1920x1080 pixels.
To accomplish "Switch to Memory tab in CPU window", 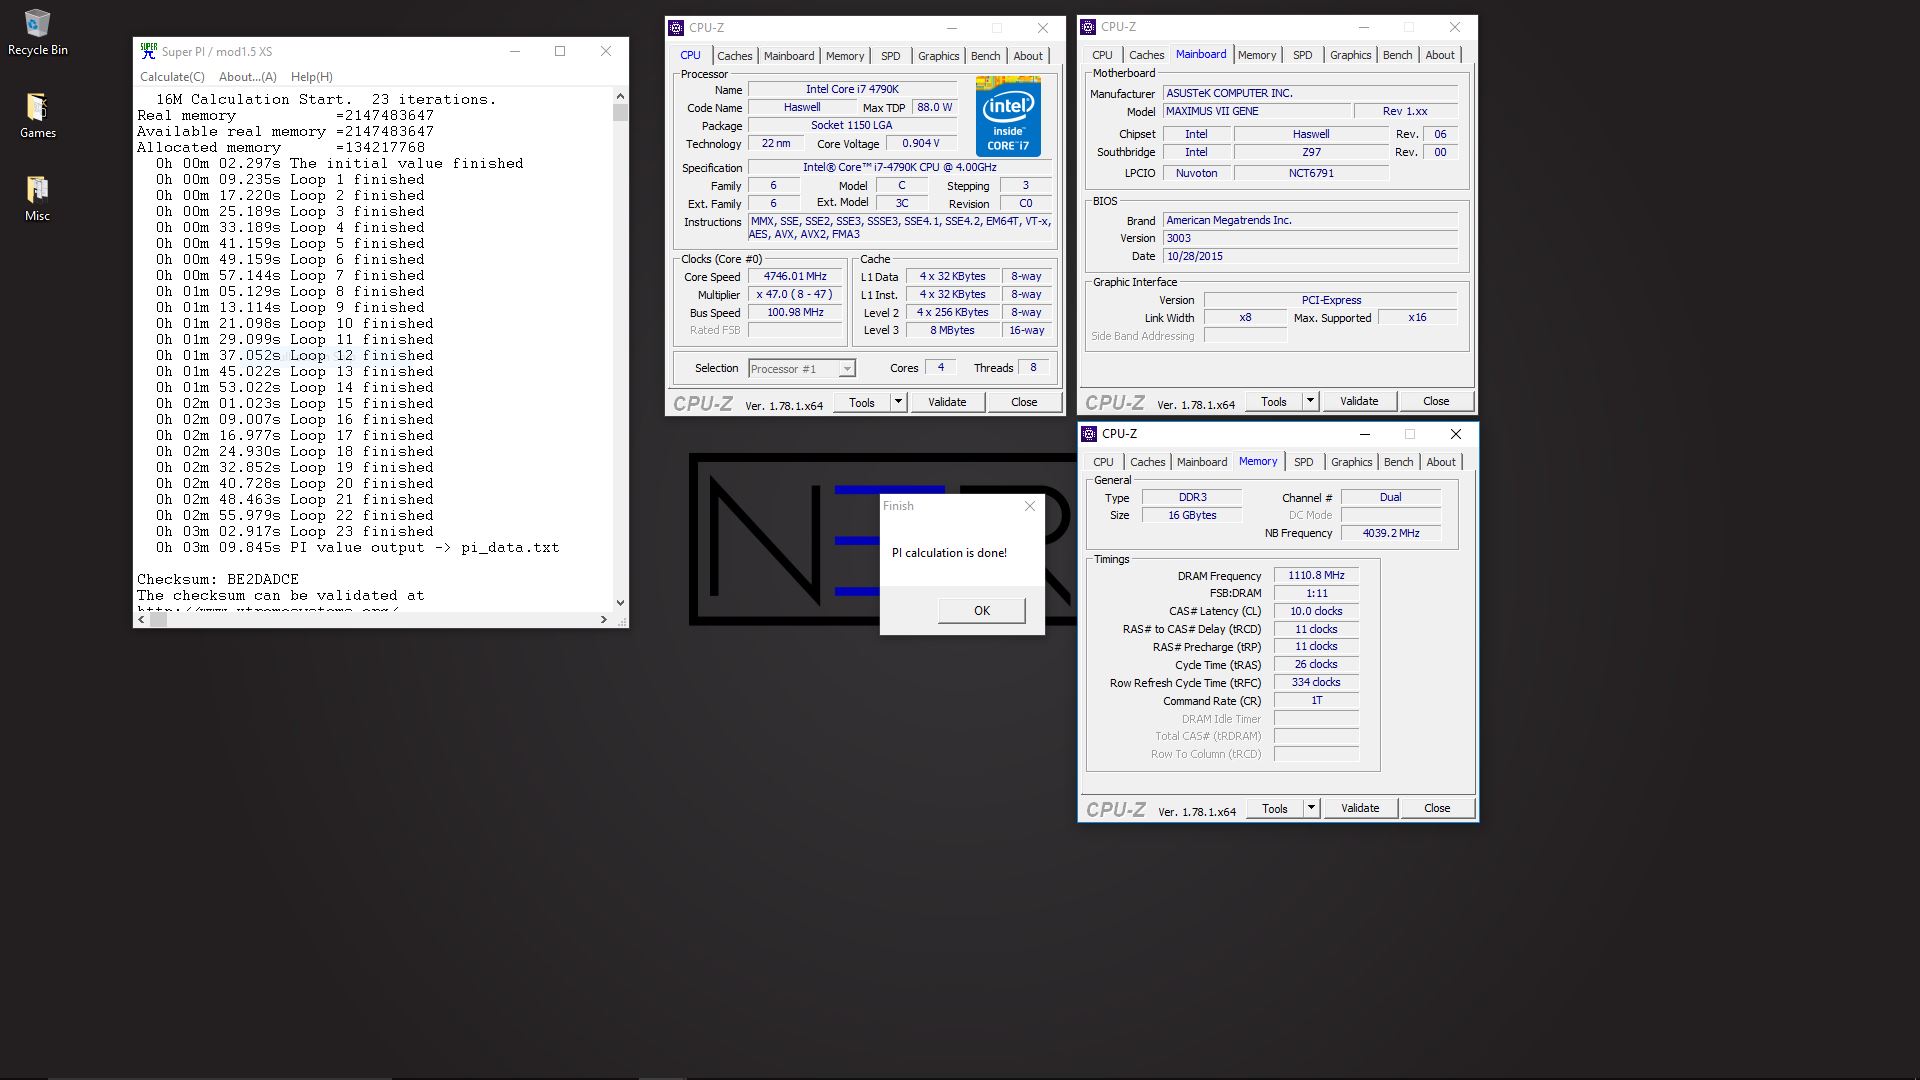I will 845,56.
